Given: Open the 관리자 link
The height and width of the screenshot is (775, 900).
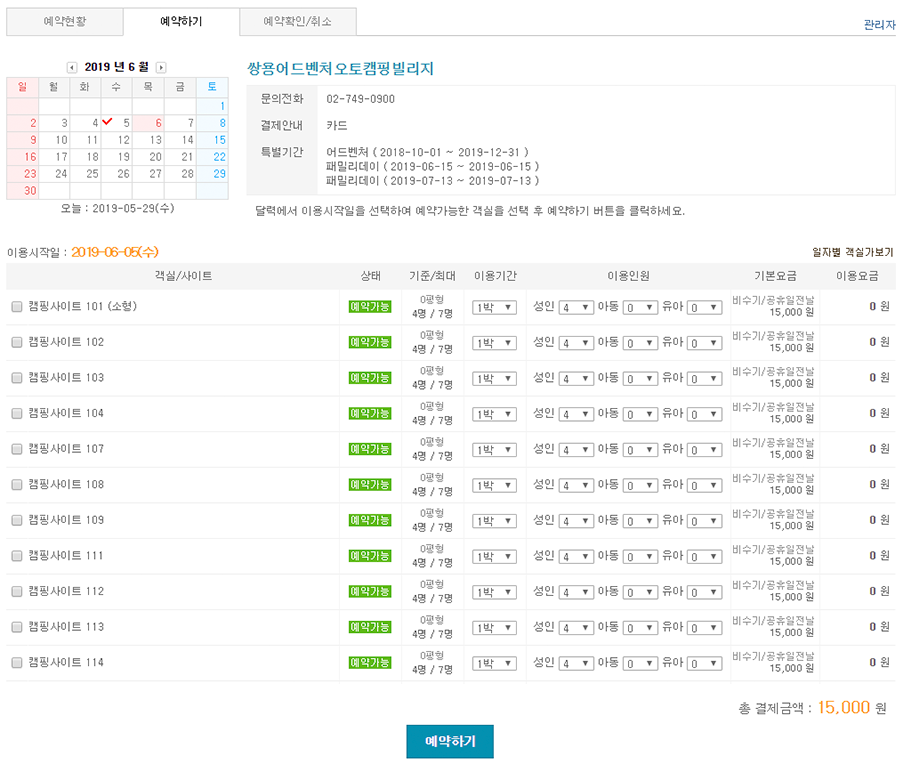Looking at the screenshot, I should tap(879, 25).
